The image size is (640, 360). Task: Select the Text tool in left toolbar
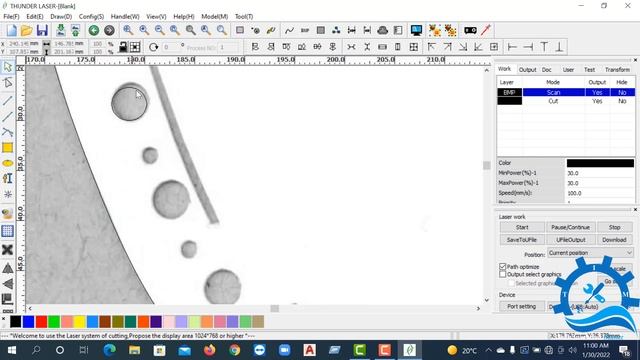pyautogui.click(x=7, y=178)
